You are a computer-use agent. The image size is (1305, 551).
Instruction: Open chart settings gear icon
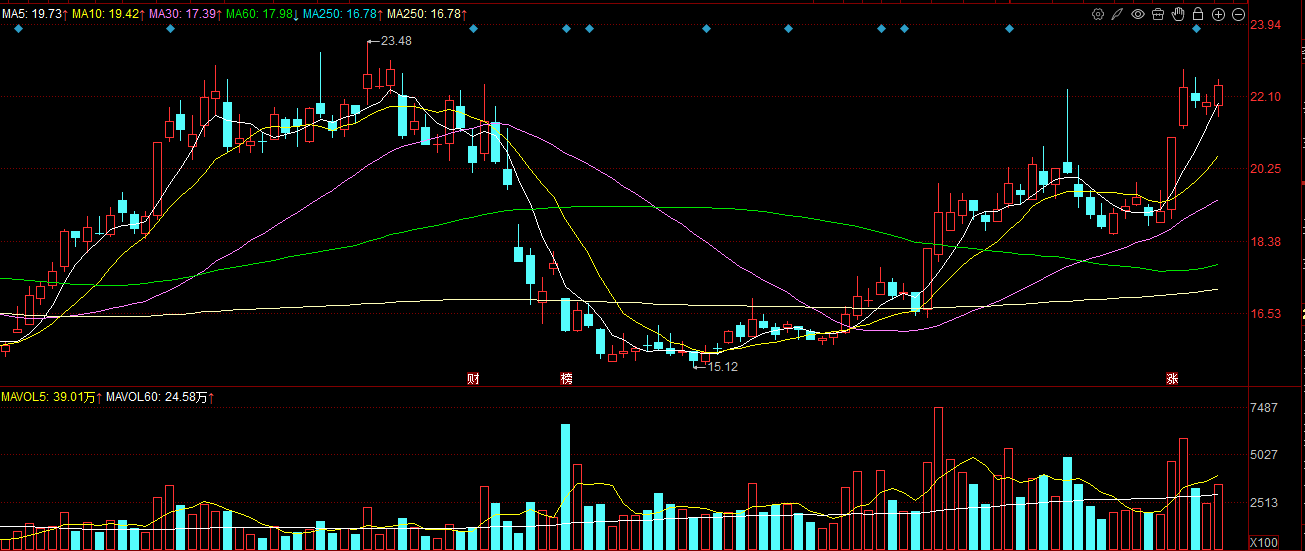1098,14
